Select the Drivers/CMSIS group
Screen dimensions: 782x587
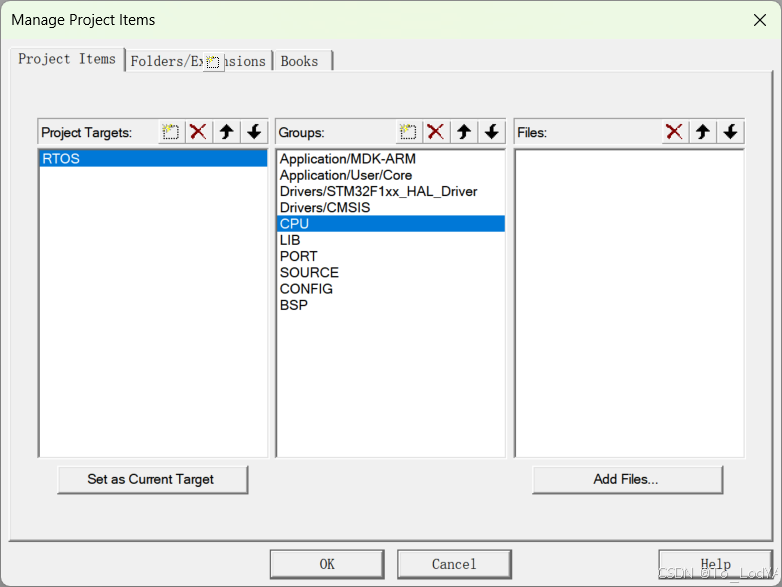pyautogui.click(x=391, y=207)
